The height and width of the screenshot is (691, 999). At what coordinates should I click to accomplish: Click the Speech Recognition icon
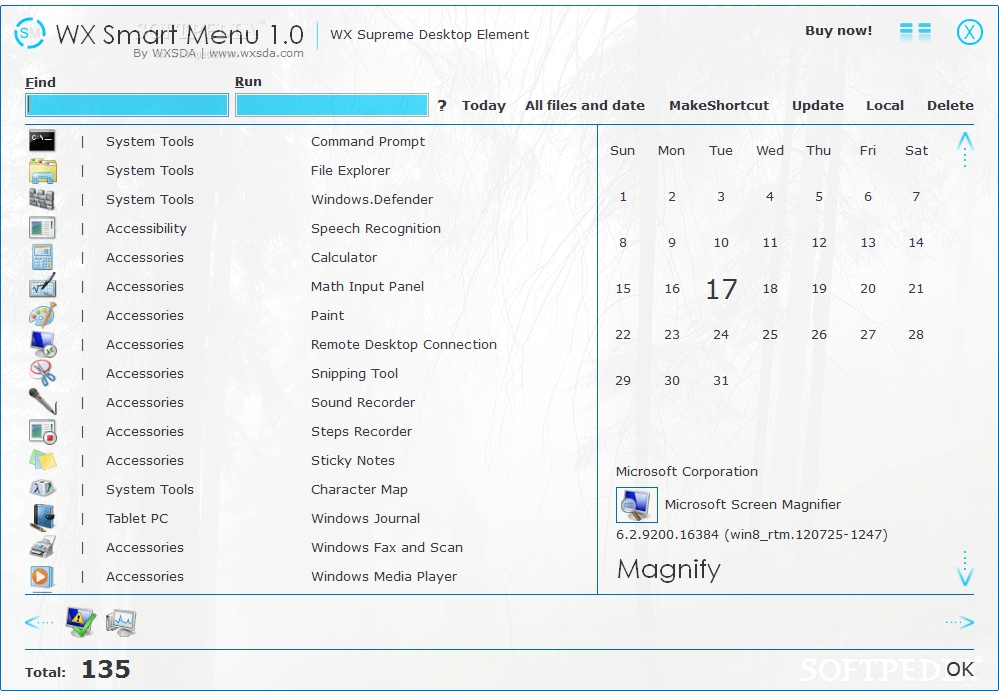pyautogui.click(x=42, y=228)
